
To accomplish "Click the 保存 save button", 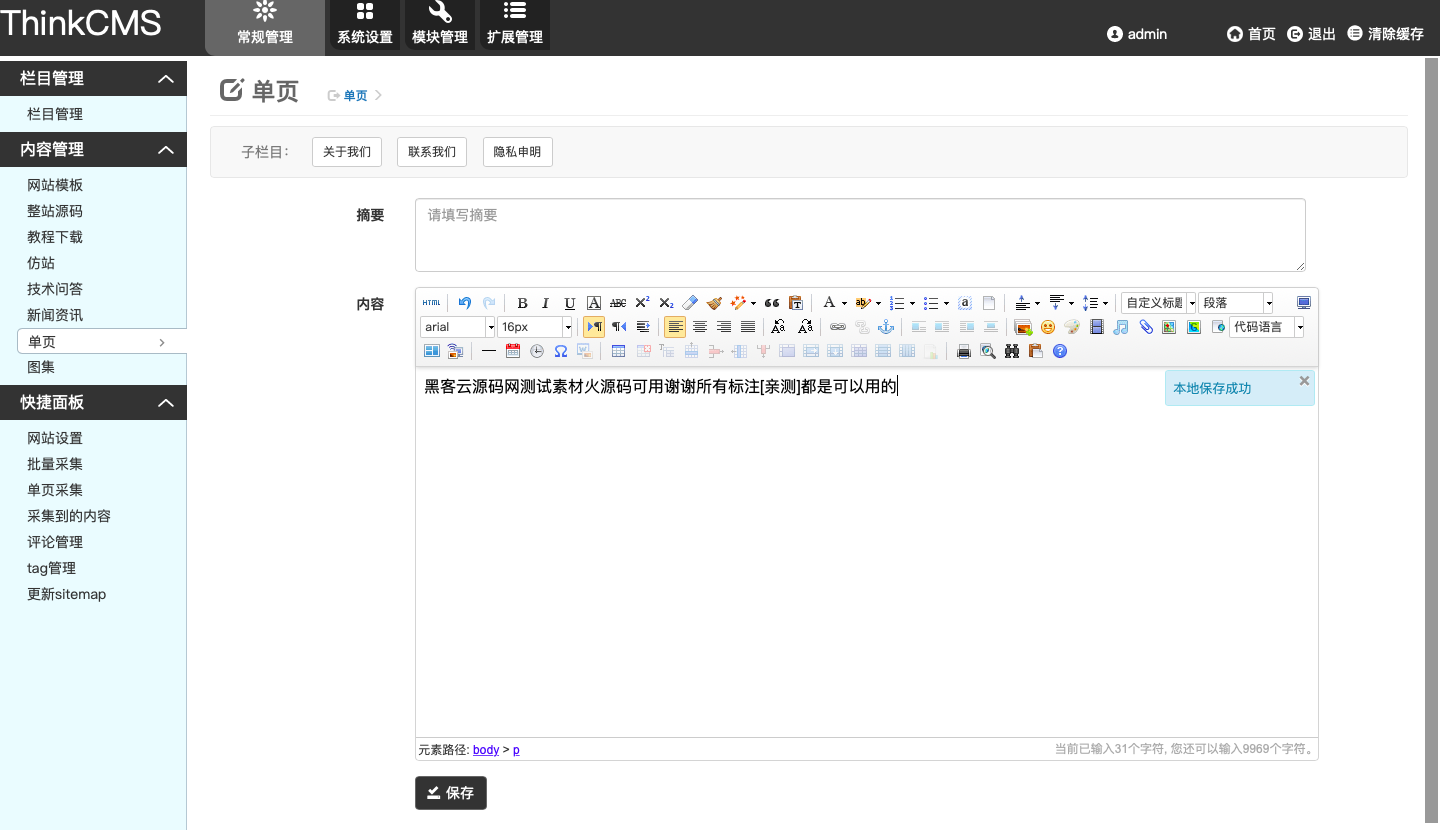I will click(x=451, y=793).
